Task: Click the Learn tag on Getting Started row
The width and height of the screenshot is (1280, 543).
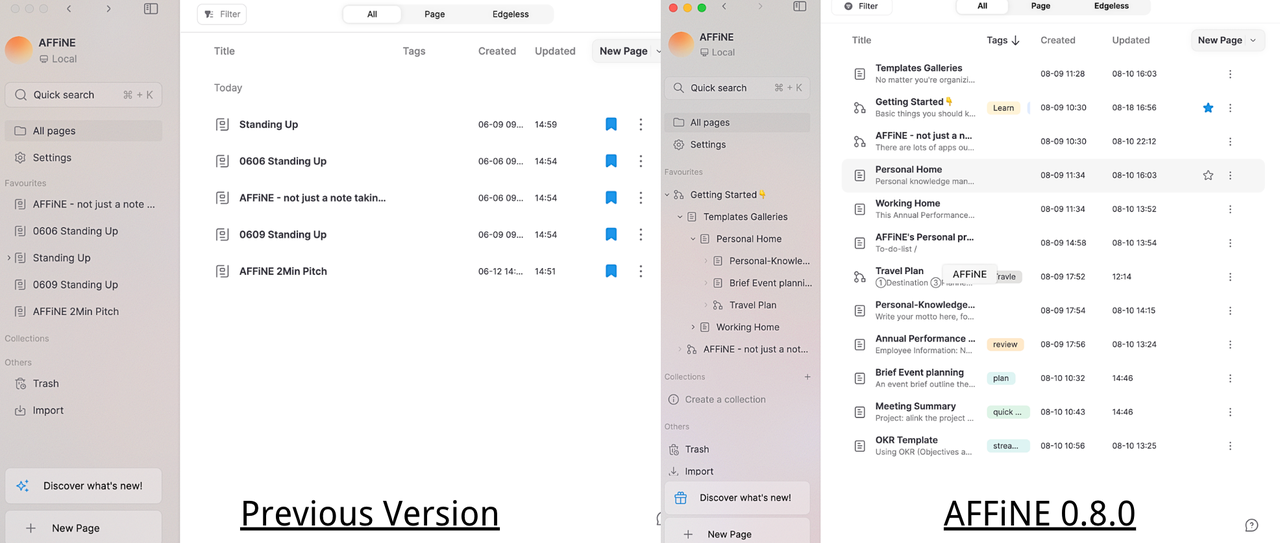Action: 1003,108
